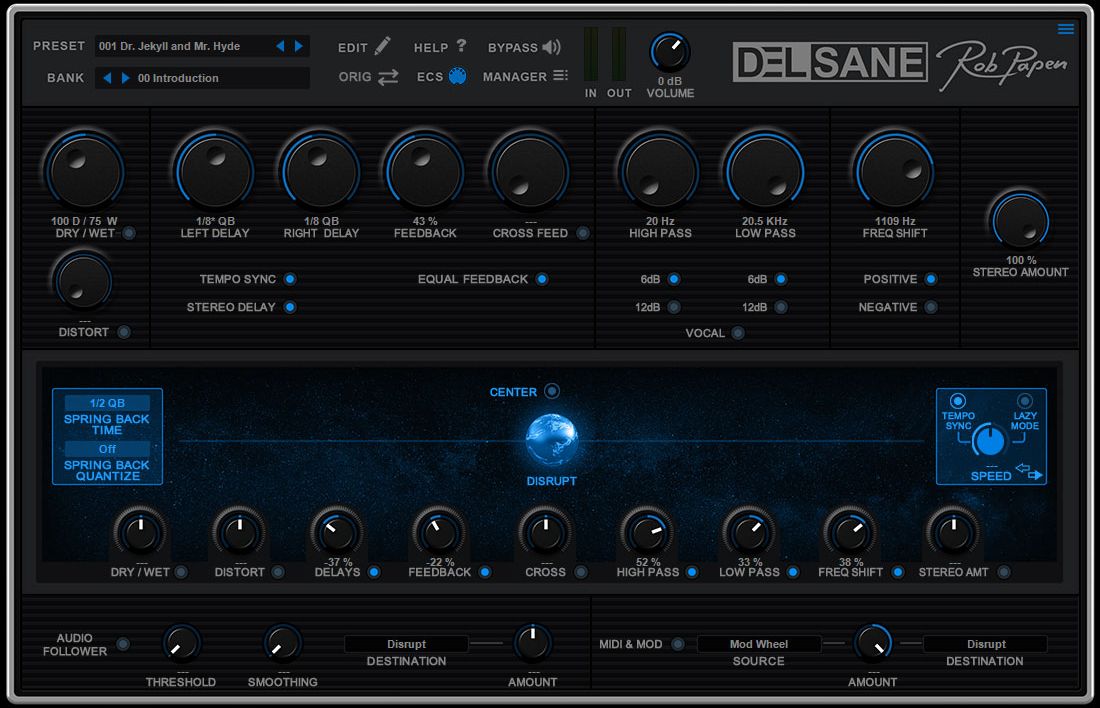Click the Center button above globe
1100x708 pixels.
point(552,392)
